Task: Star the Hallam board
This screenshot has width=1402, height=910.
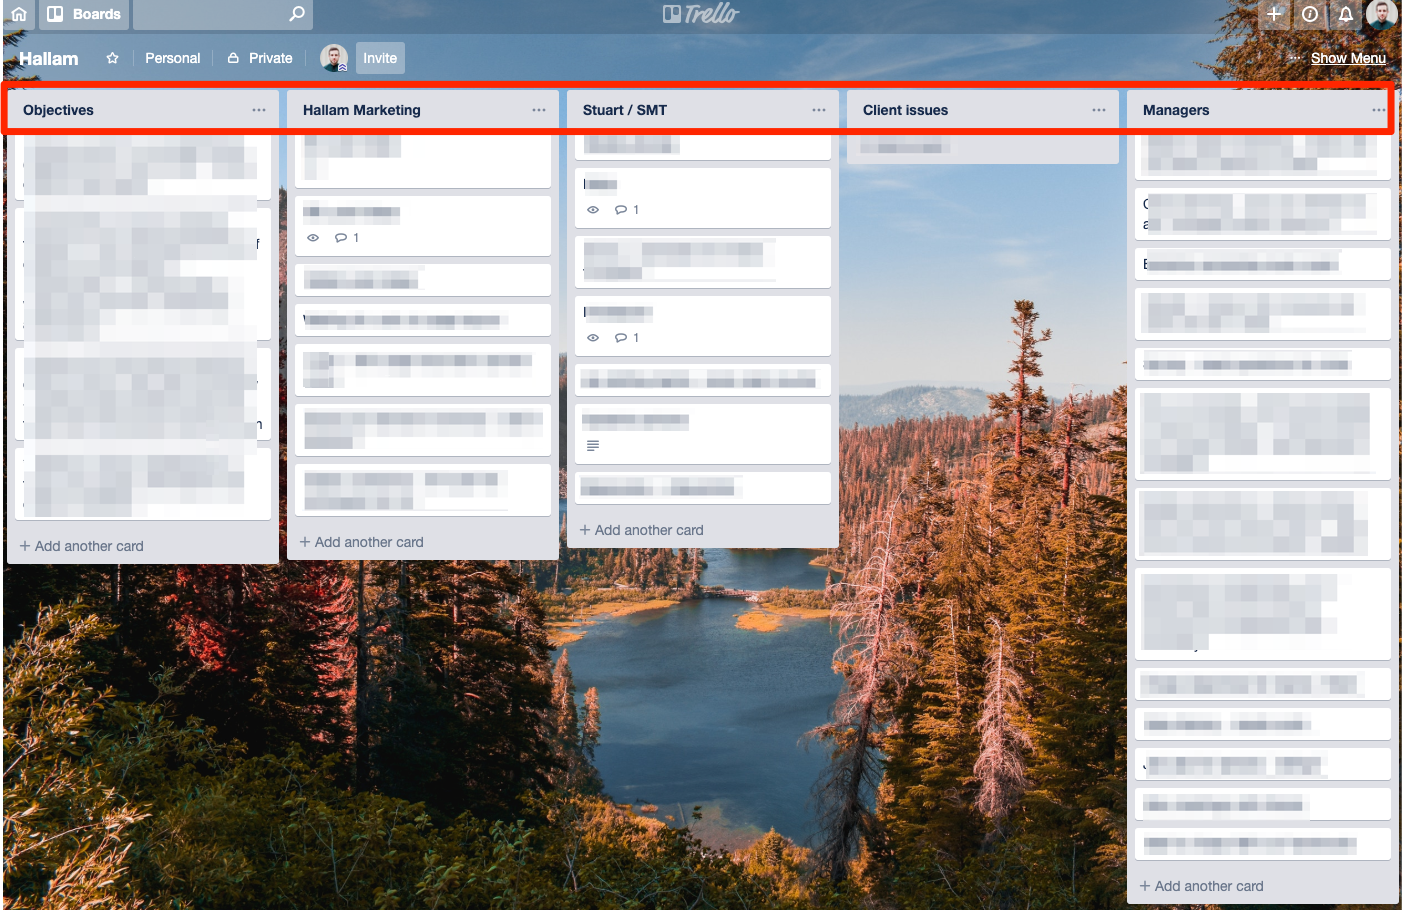Action: [x=112, y=58]
